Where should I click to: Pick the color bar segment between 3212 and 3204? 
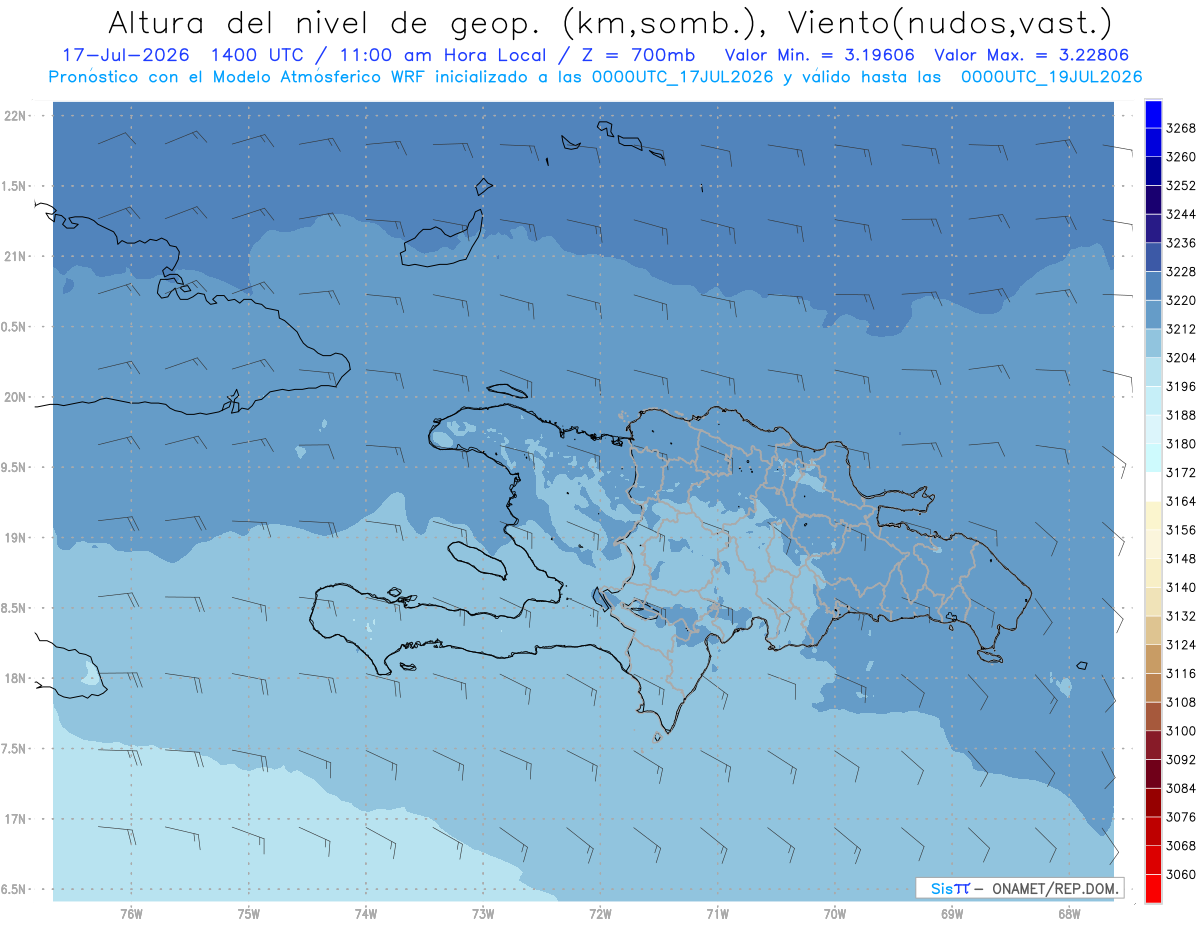click(x=1152, y=343)
